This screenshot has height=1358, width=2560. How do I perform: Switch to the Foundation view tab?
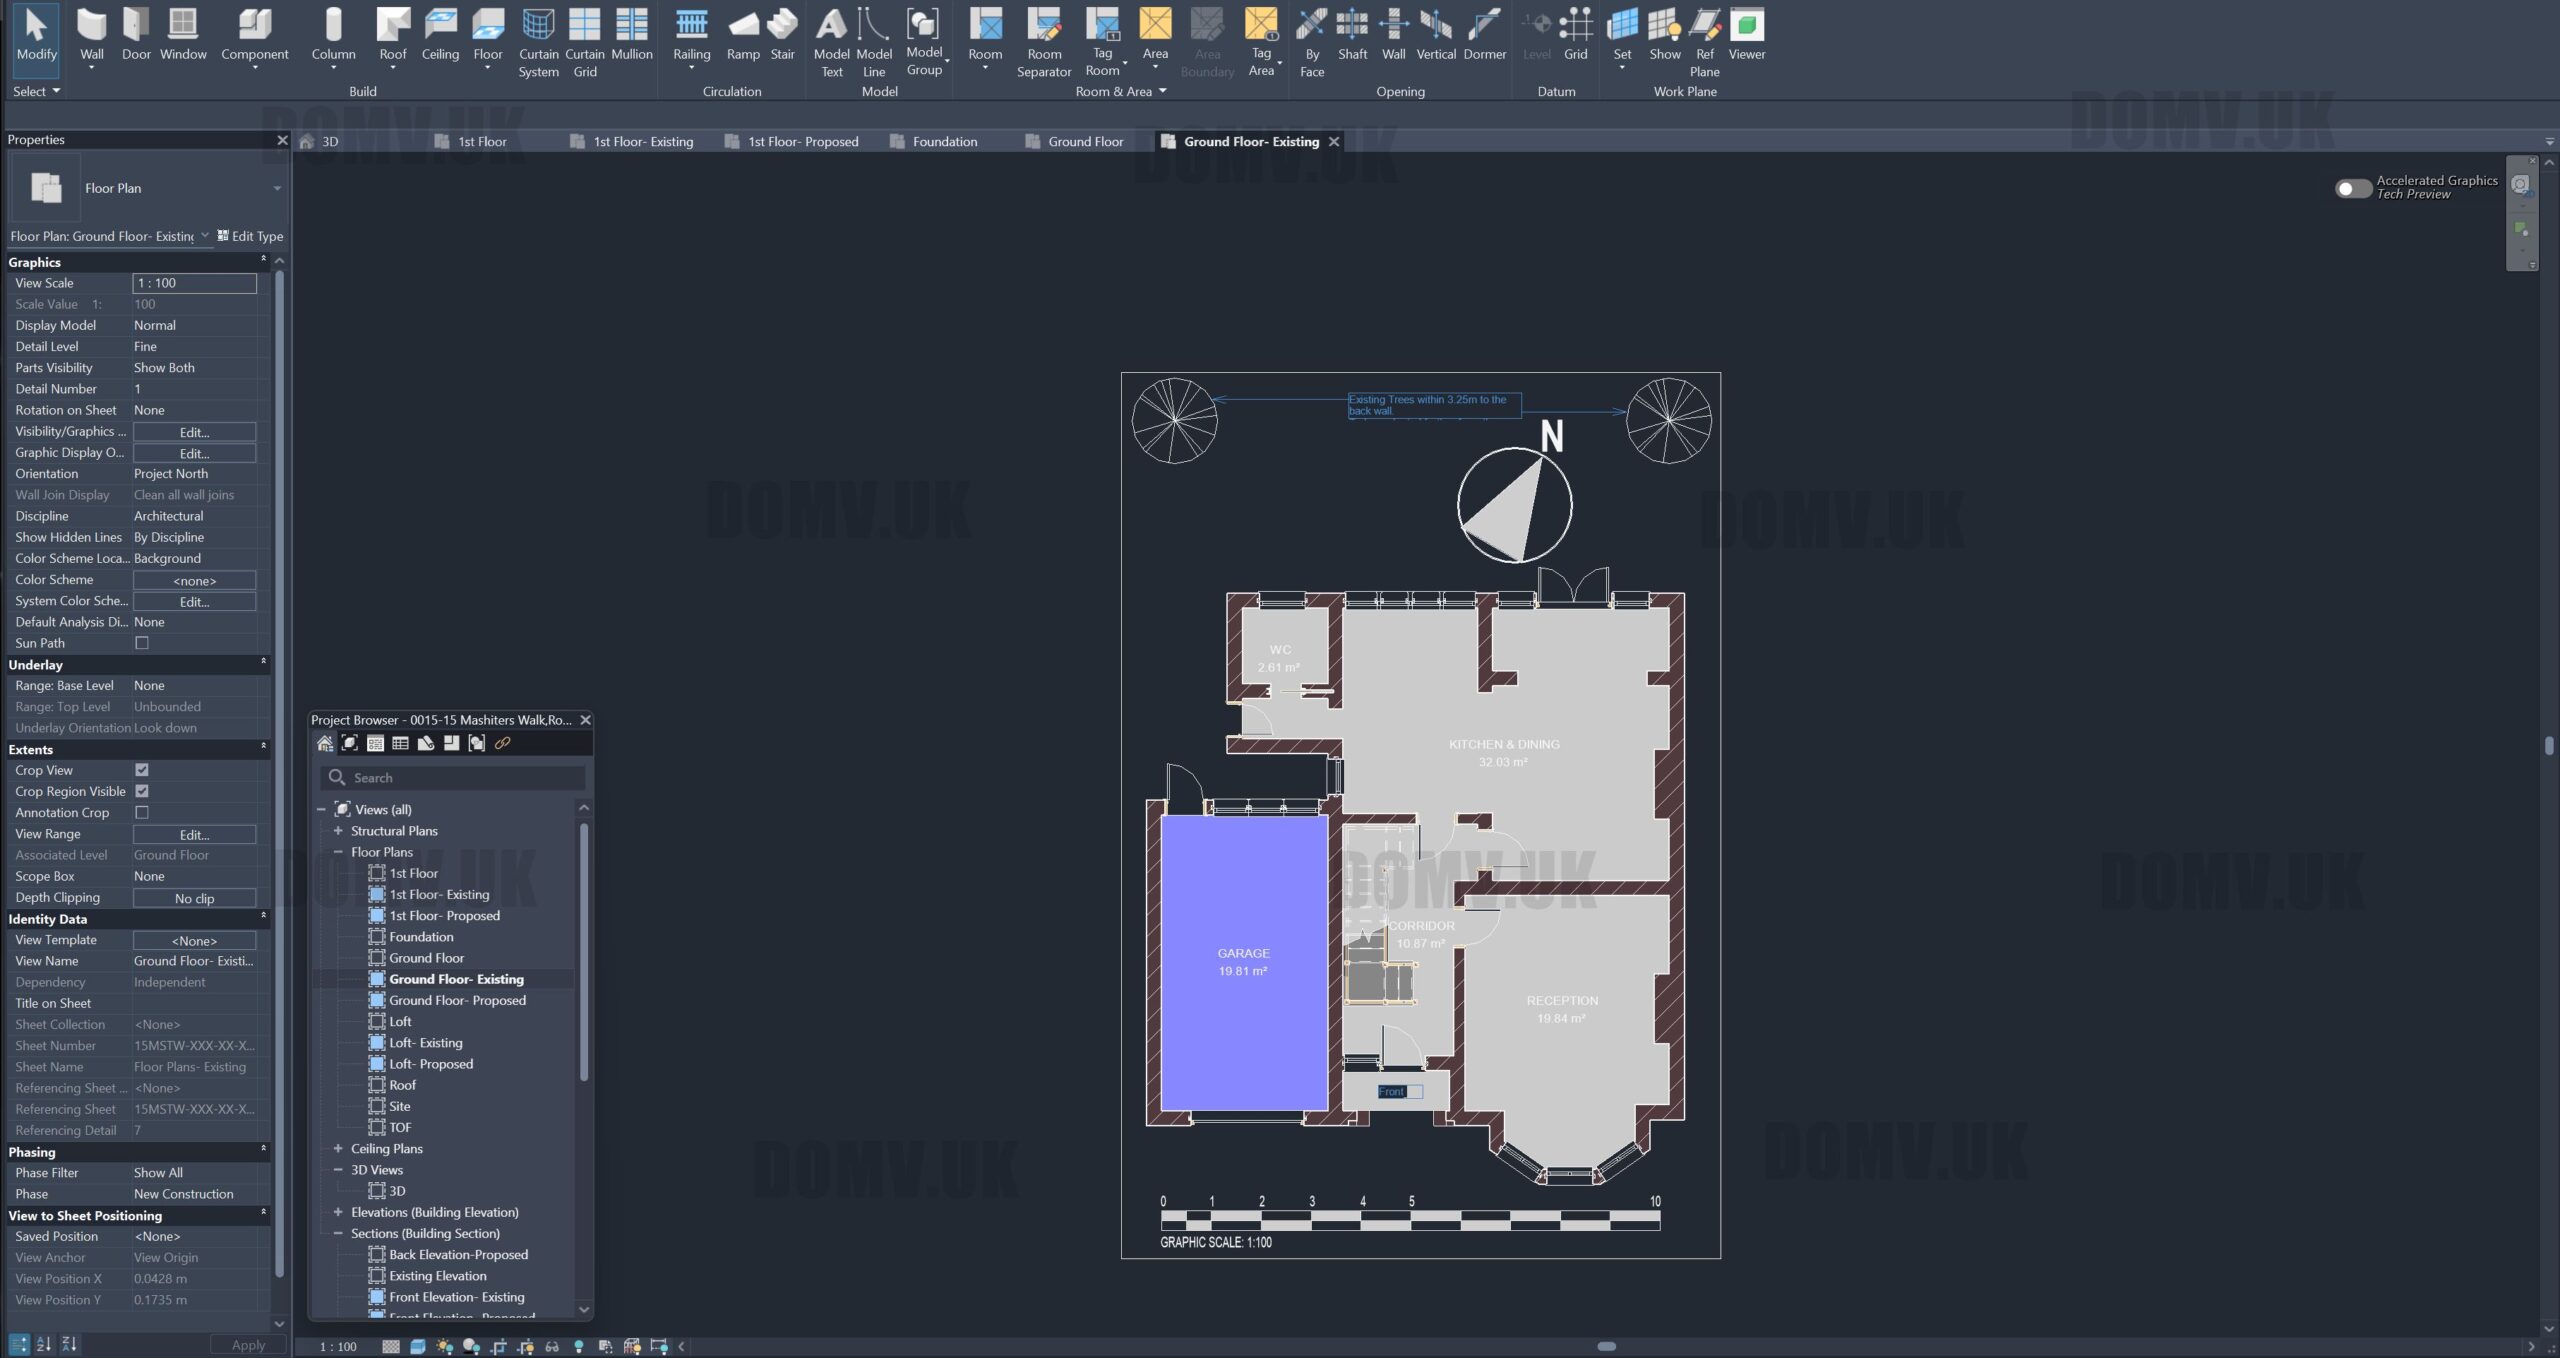point(944,142)
